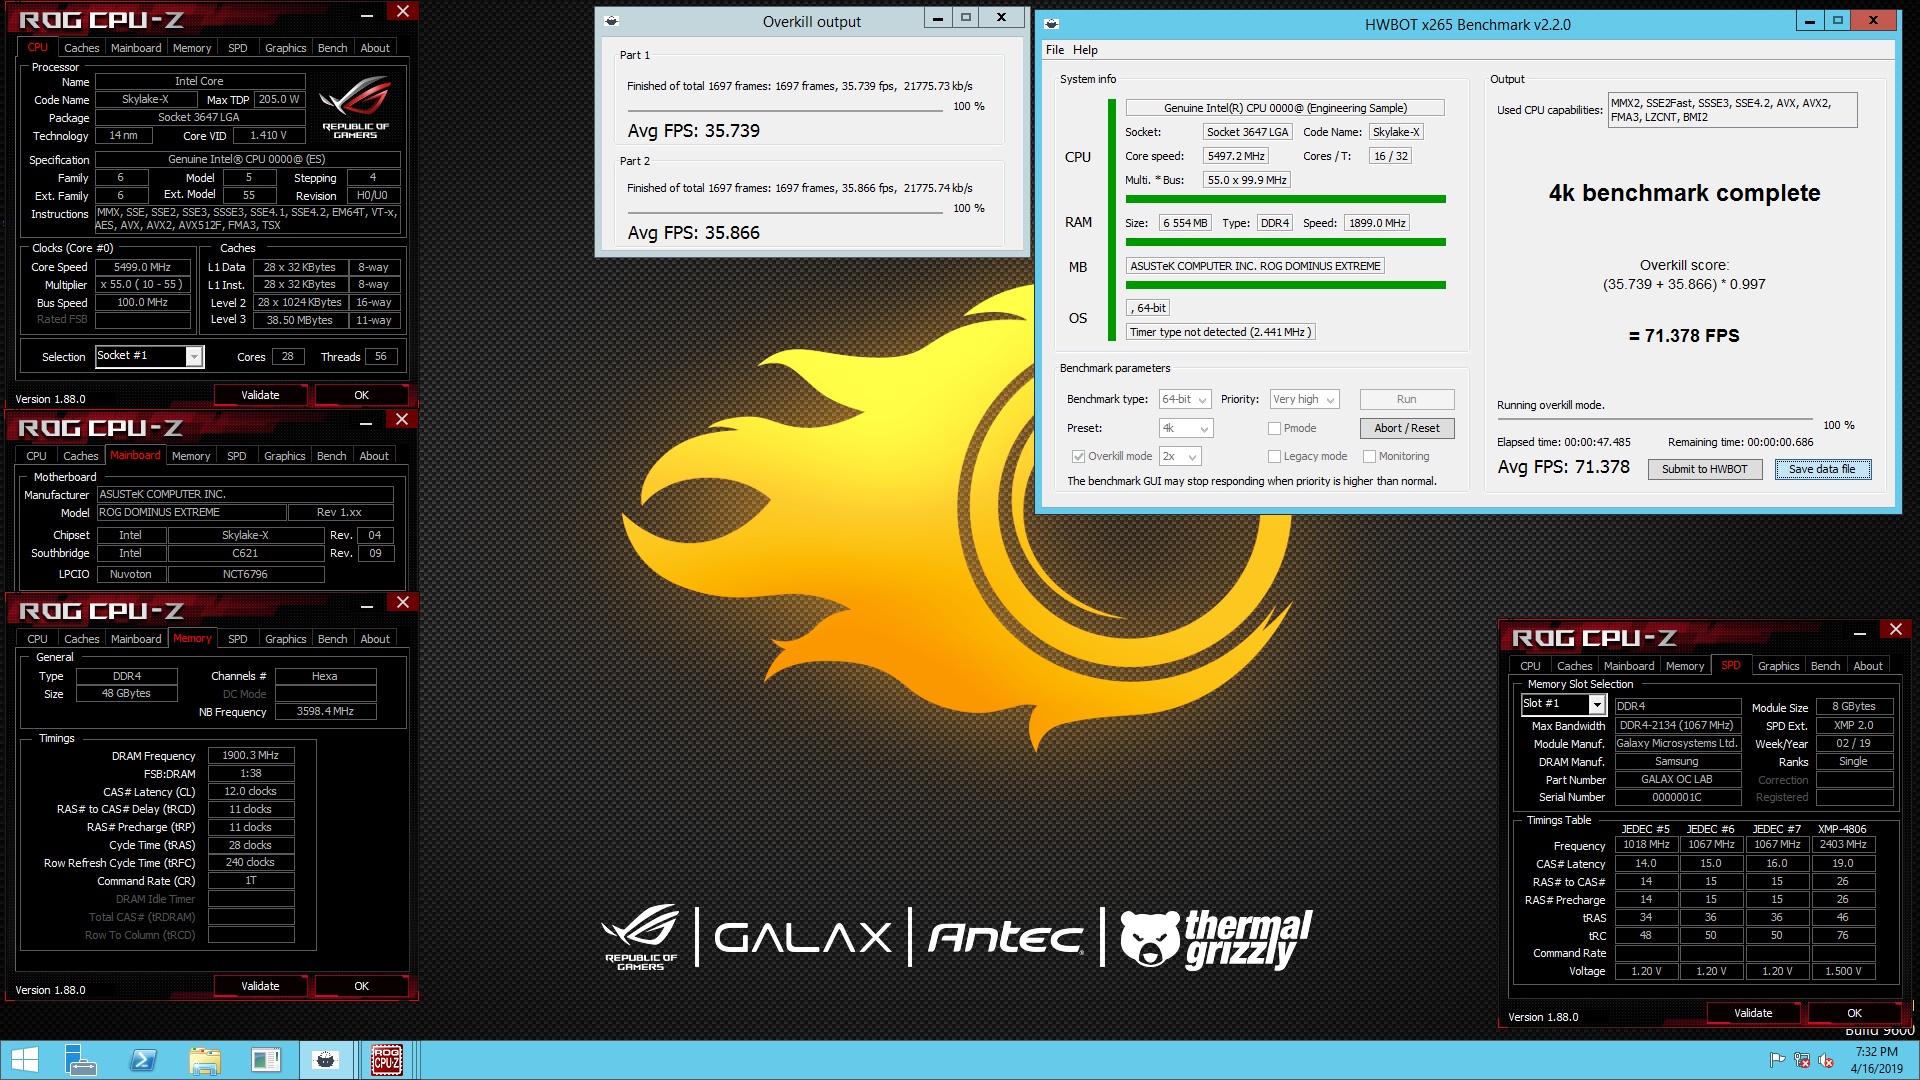Screen dimensions: 1920x1080
Task: Click the muted volume tray icon
Action: coord(1826,1060)
